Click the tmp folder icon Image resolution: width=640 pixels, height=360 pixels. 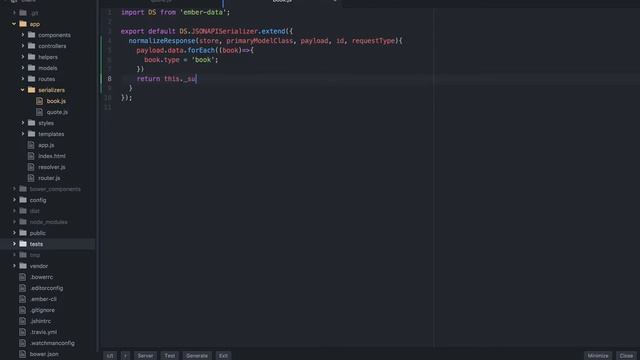pos(23,255)
